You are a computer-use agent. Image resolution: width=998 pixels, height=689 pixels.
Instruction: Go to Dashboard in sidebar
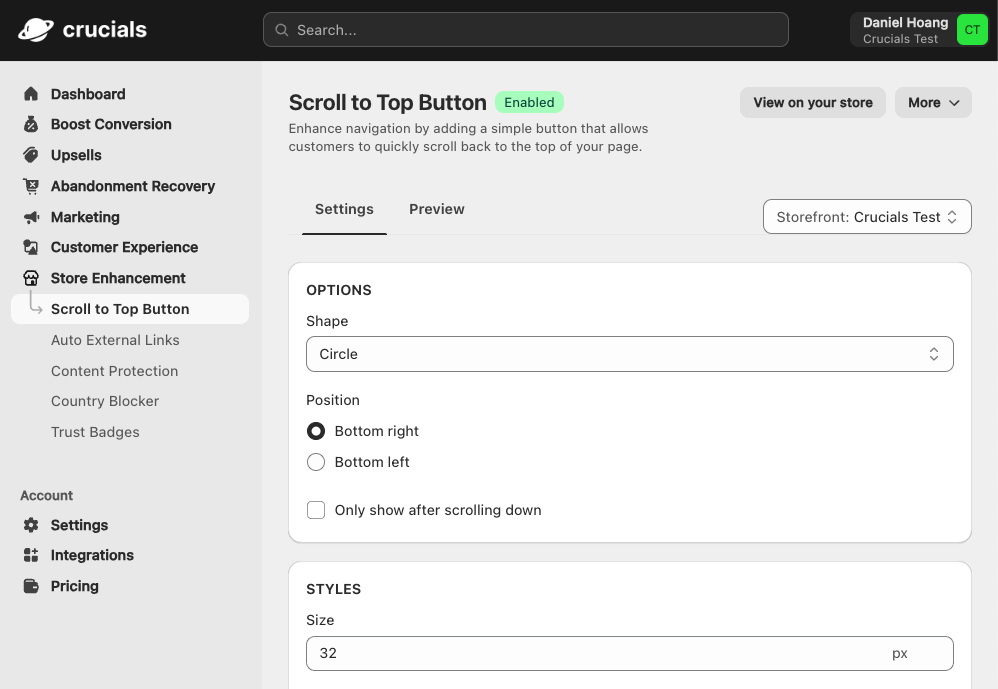pos(88,94)
